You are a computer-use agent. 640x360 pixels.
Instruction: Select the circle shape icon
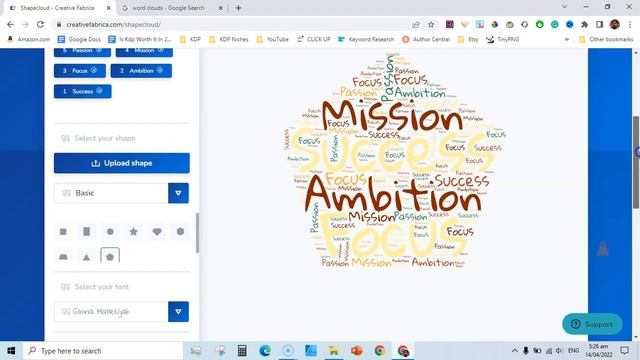pos(110,232)
